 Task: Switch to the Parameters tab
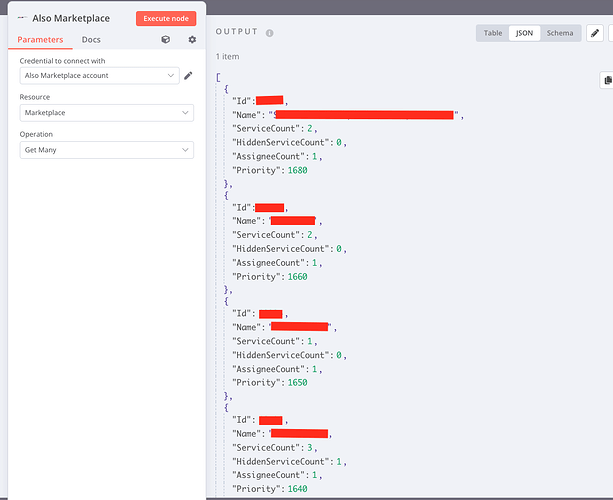(40, 39)
